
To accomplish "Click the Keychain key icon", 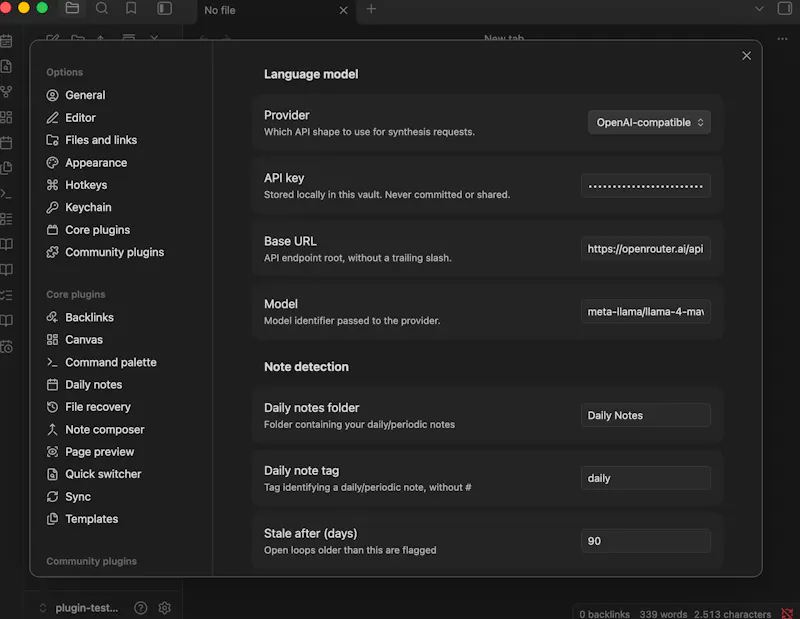I will [53, 207].
